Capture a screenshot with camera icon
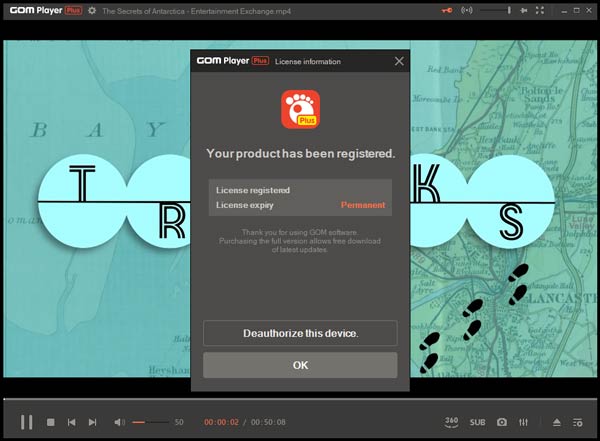Image resolution: width=600 pixels, height=441 pixels. [502, 422]
